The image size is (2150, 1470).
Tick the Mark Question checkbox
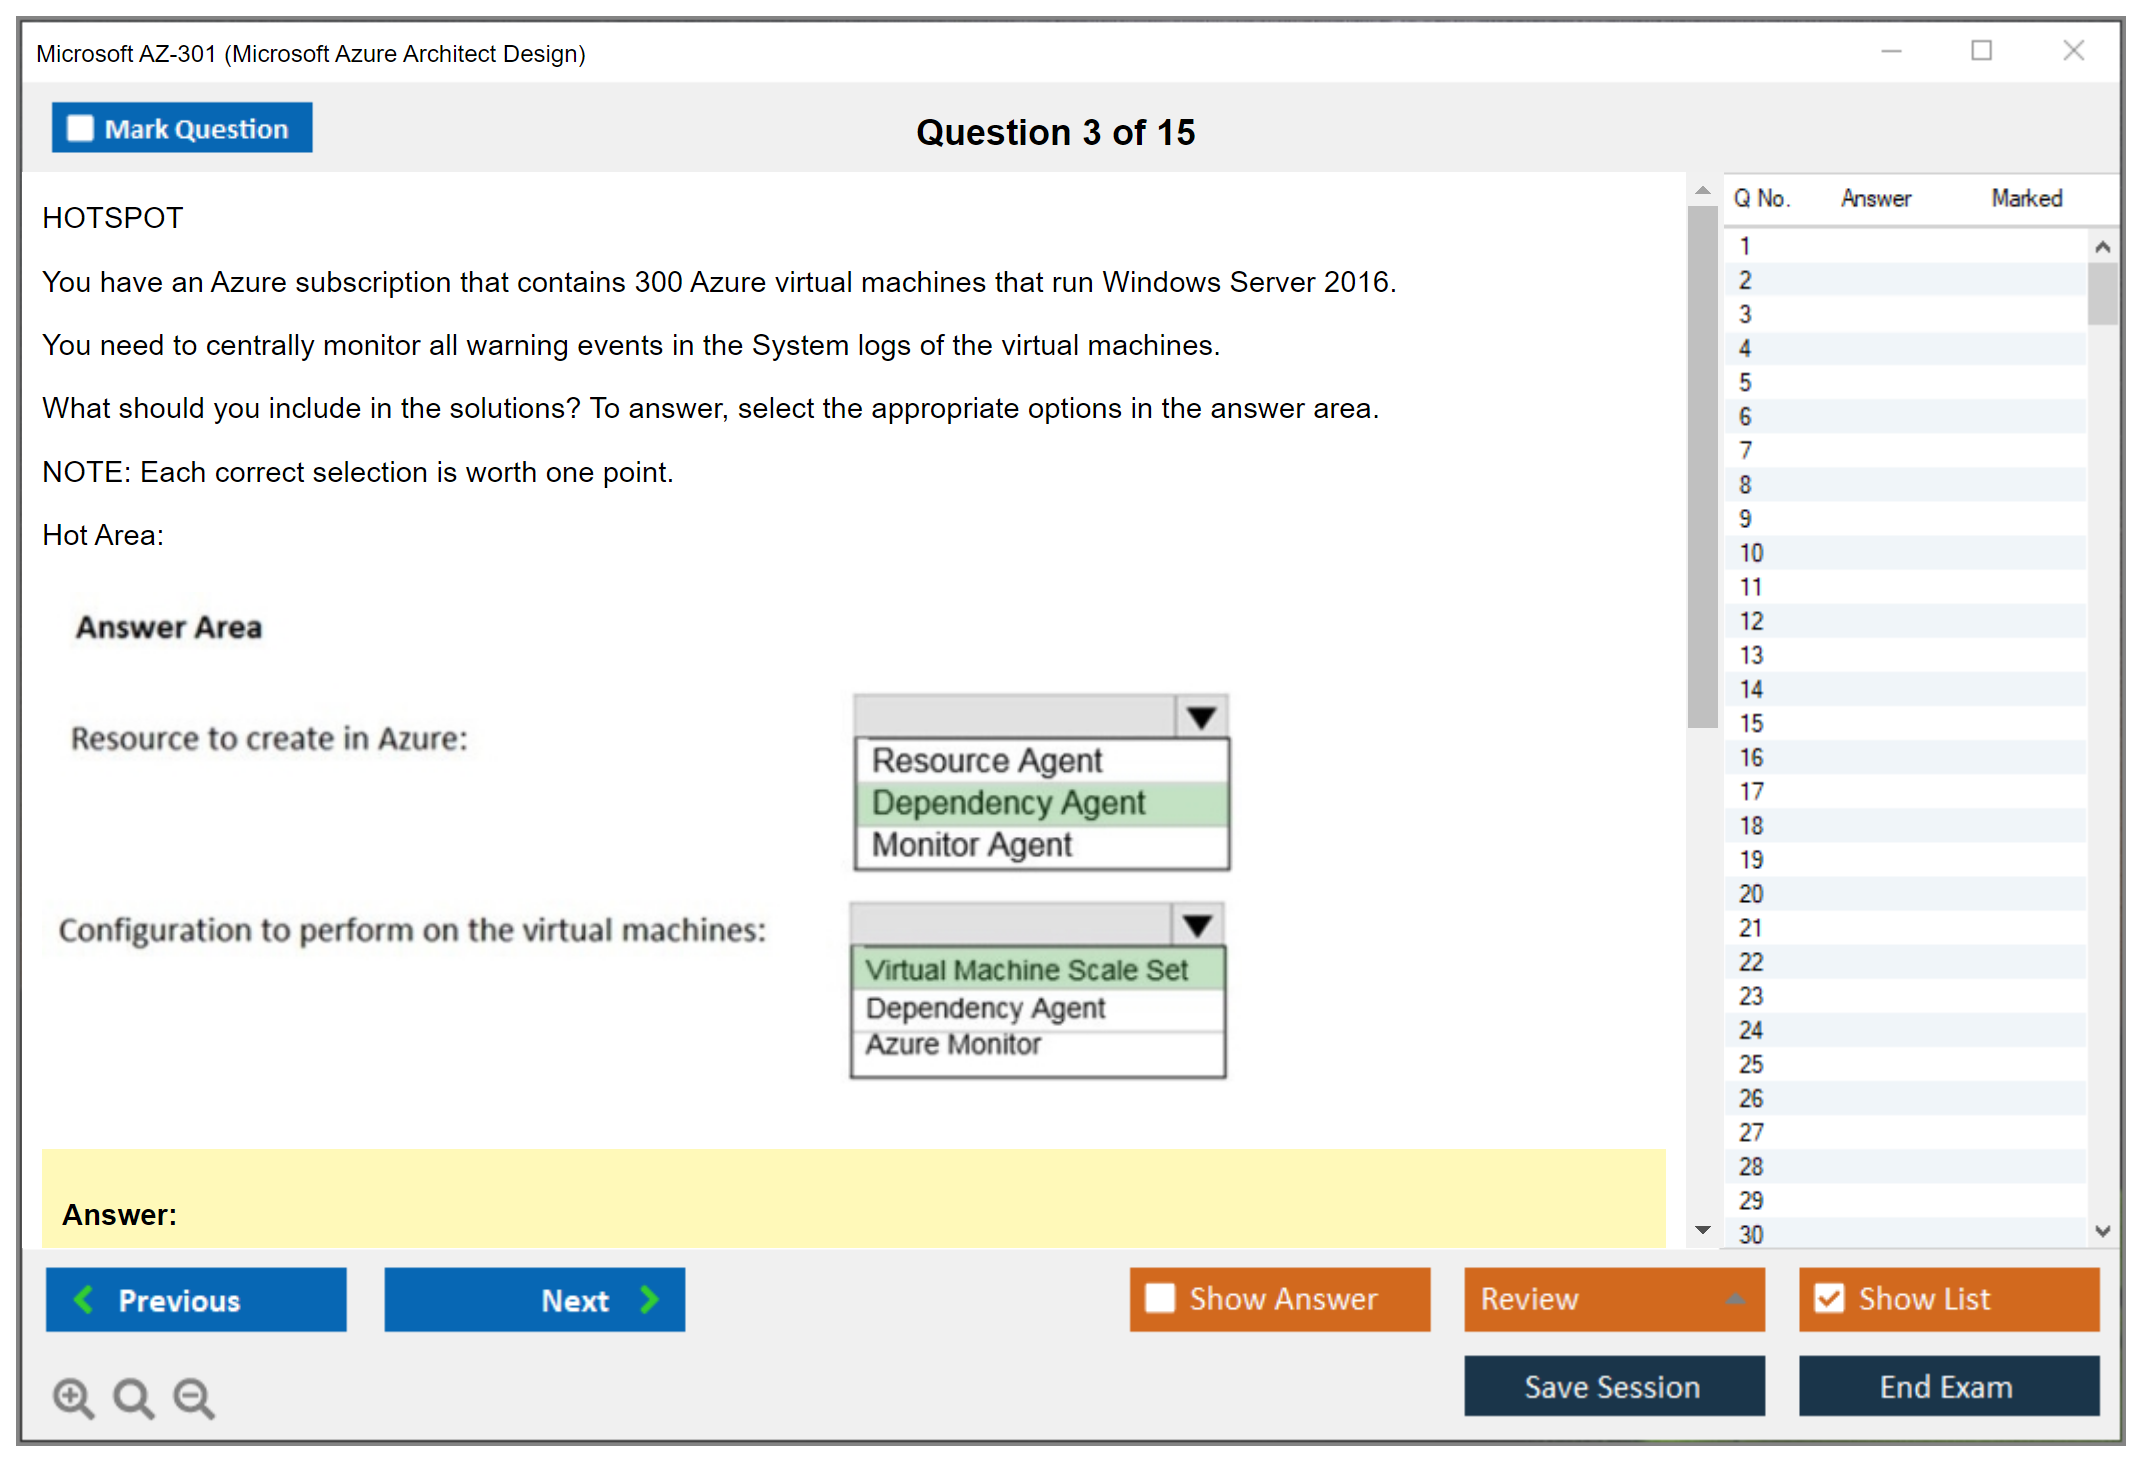[80, 128]
